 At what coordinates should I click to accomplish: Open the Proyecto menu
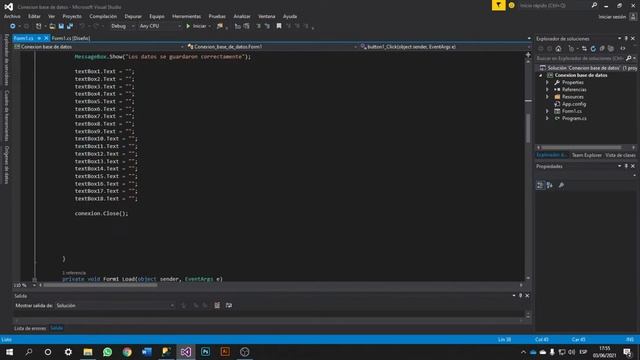pos(72,16)
